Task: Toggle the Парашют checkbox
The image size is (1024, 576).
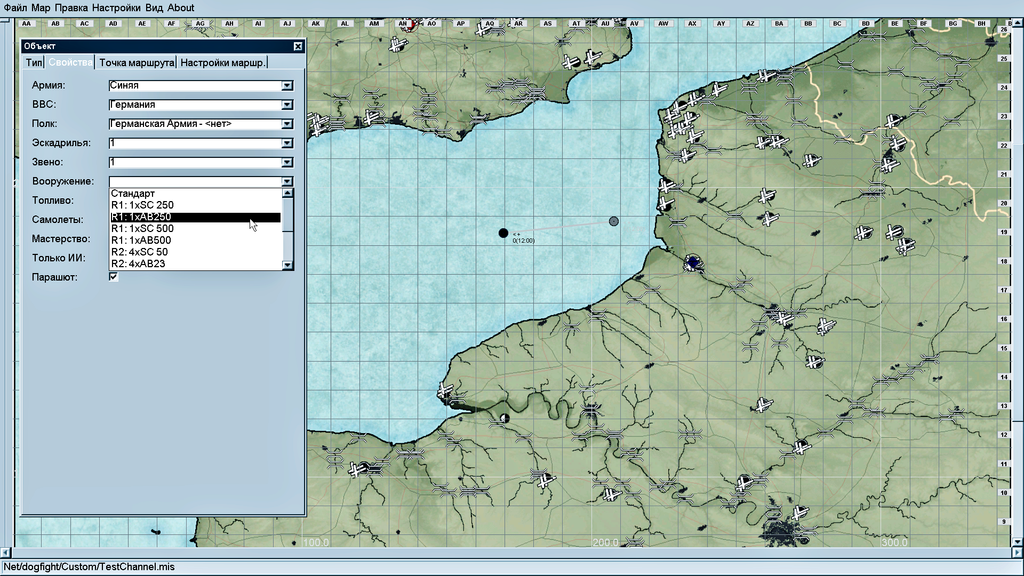Action: [x=114, y=276]
